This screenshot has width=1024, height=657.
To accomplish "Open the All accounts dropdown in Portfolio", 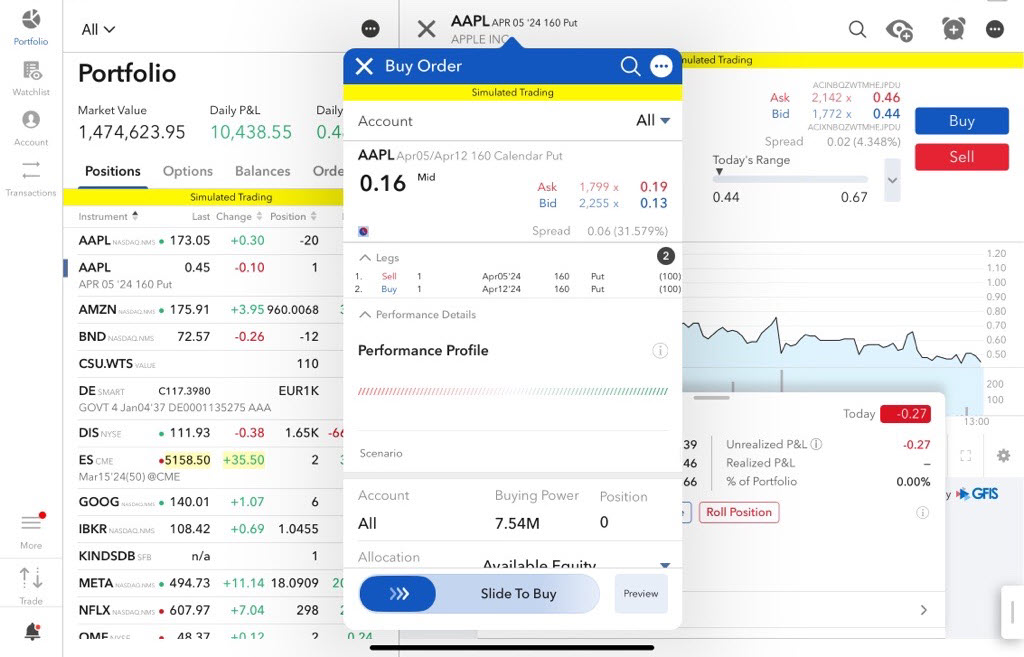I will [98, 29].
